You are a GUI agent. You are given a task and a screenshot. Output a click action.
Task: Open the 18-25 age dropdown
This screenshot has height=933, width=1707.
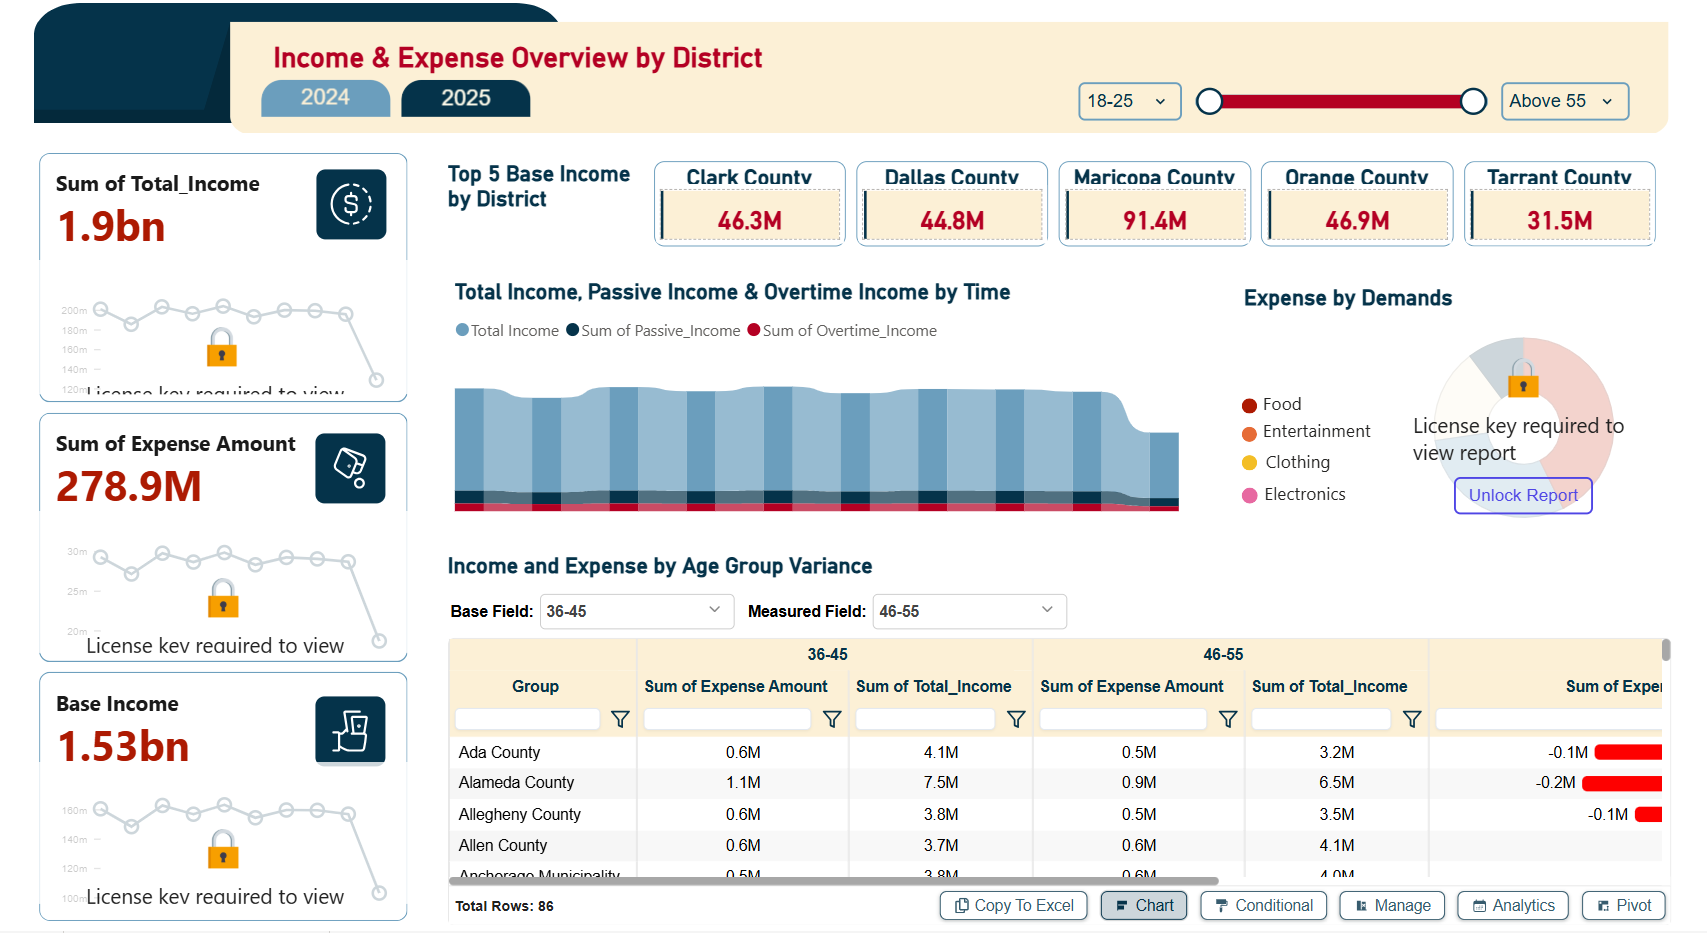click(x=1130, y=101)
